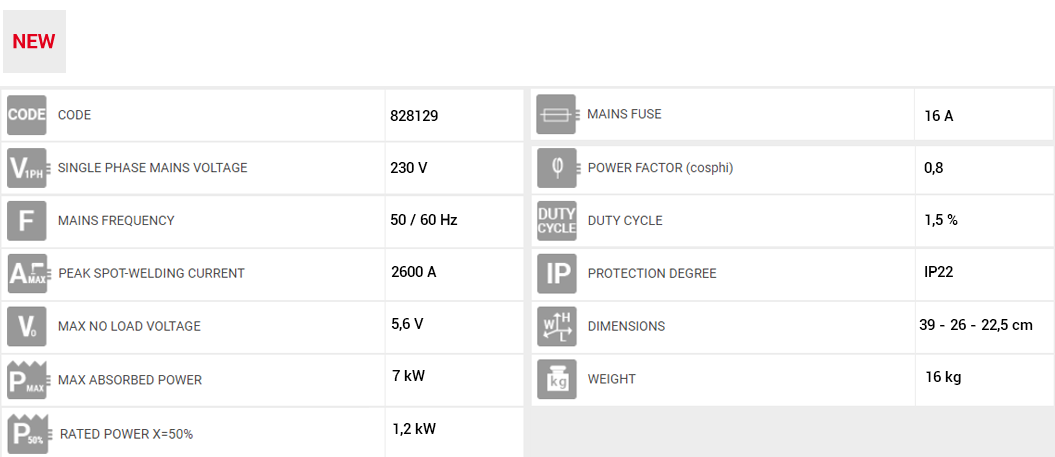The image size is (1055, 457).
Task: Click the single phase voltage V1PH icon
Action: click(27, 168)
